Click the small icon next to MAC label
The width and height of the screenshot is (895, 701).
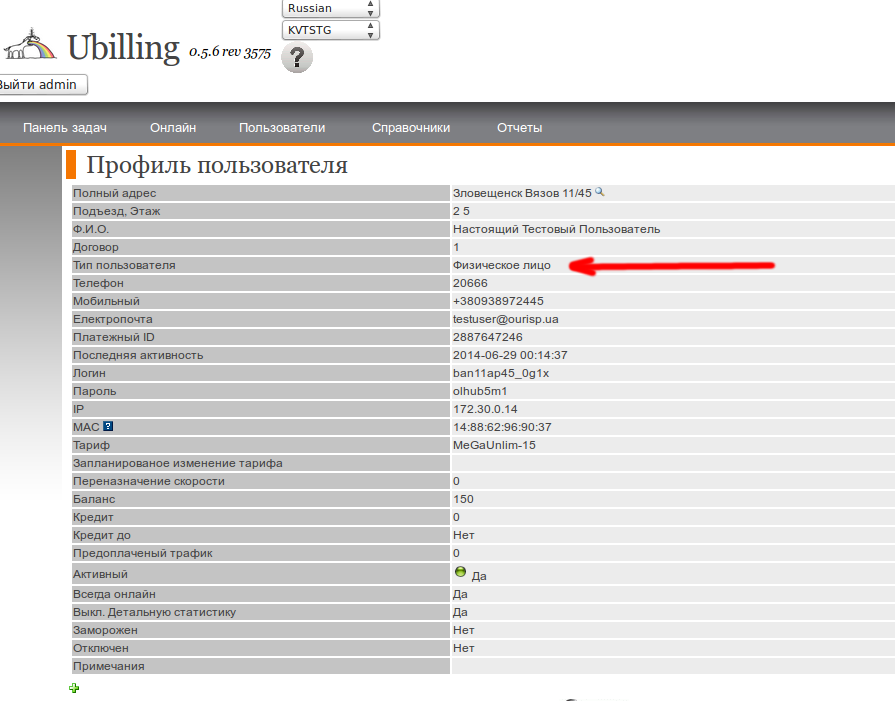108,427
